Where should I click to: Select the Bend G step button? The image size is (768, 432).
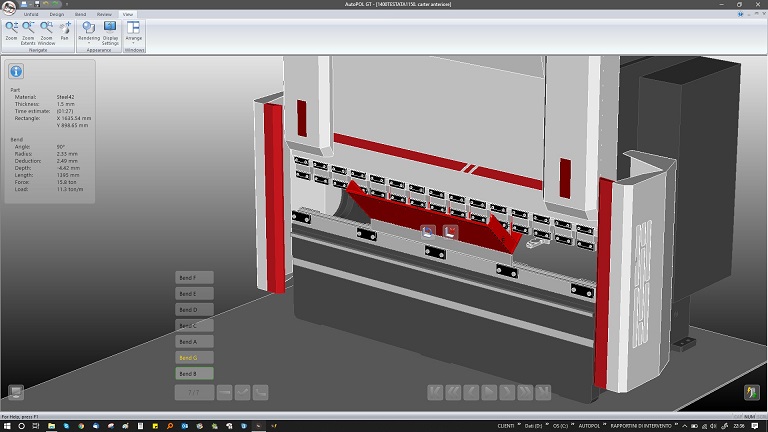click(193, 357)
